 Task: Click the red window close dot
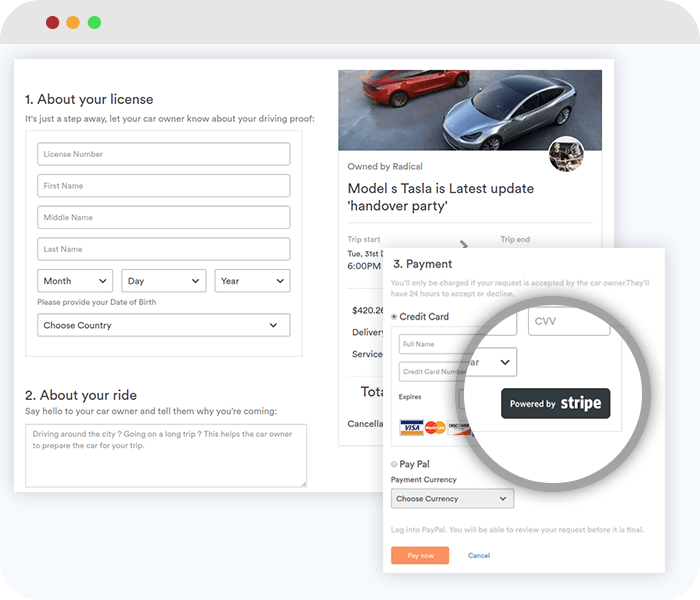coord(53,22)
